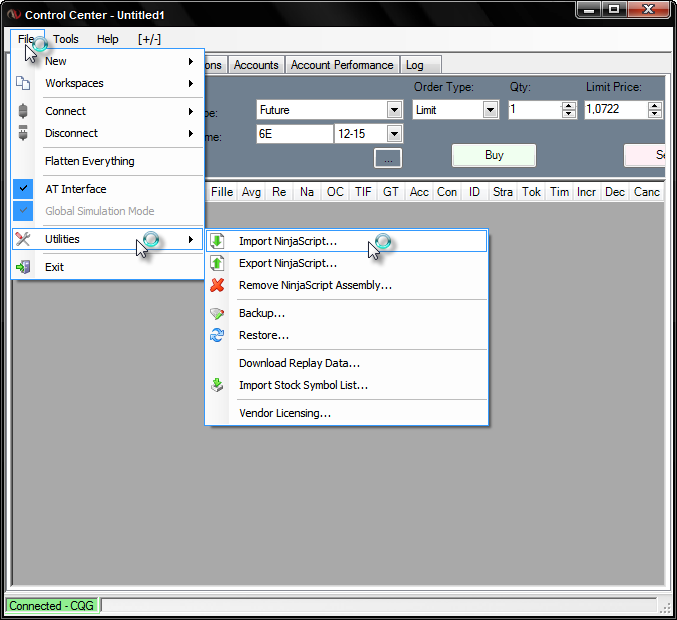Click the Exit menu entry

(x=108, y=267)
